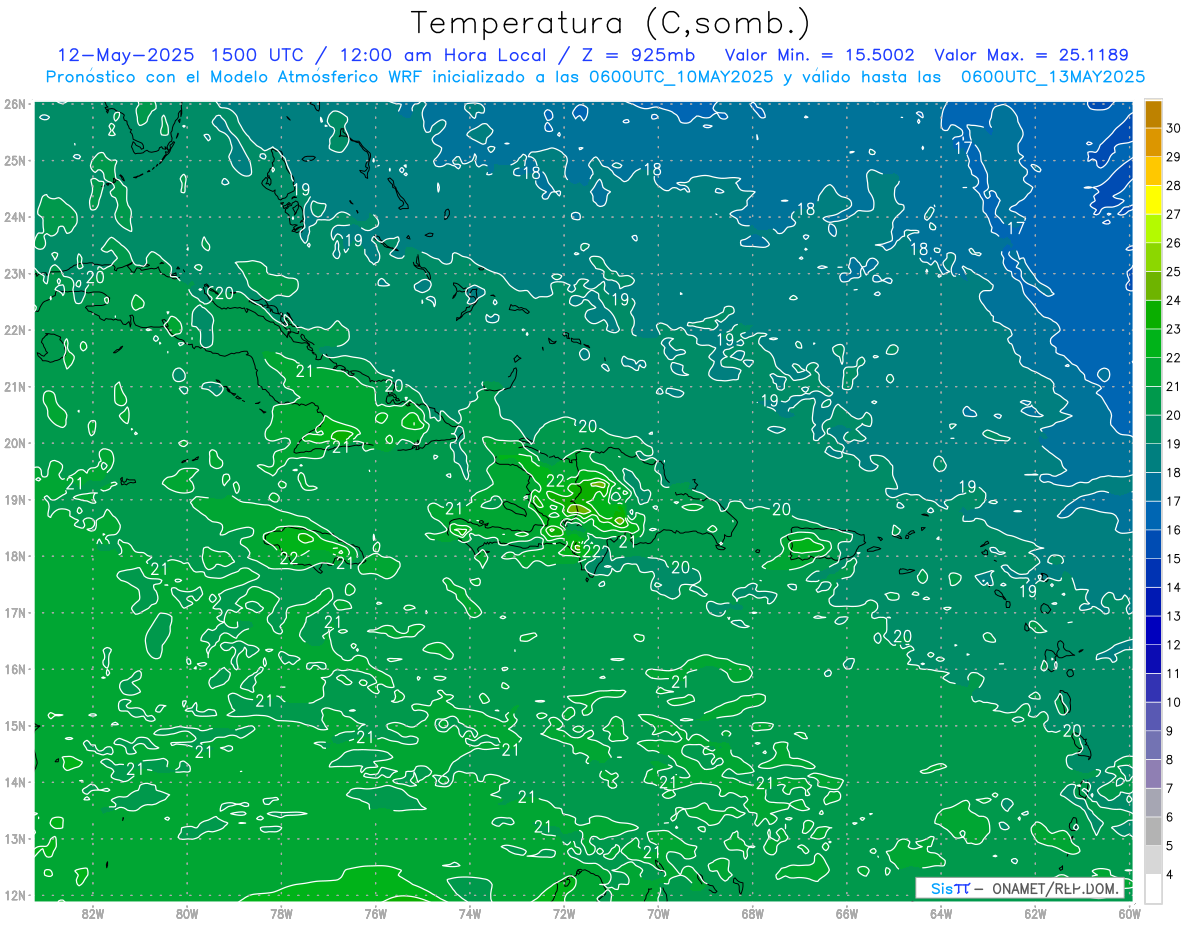
Task: Click the latitude axis label "15N"
Action: [14, 725]
